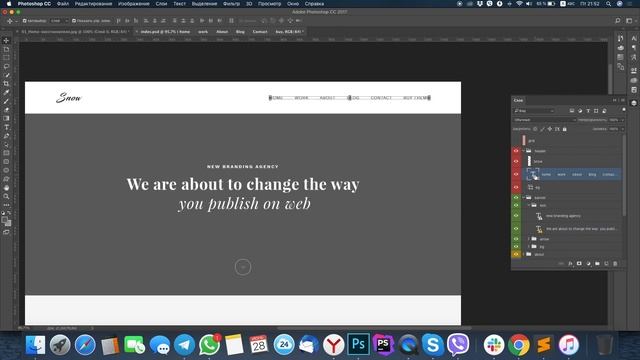Toggle the Auto-Select checkbox
640x360 pixels.
coord(24,20)
